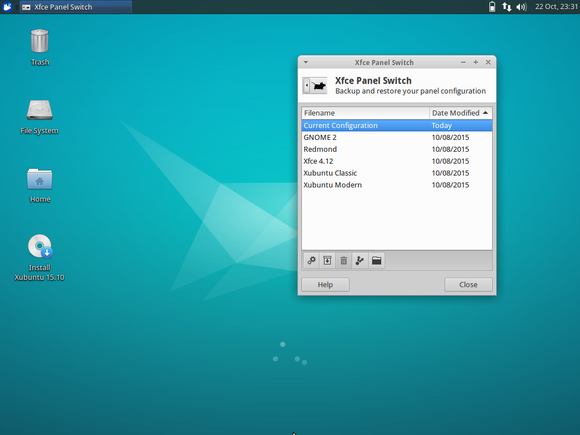Select the GNOME 2 layout row

pyautogui.click(x=397, y=137)
